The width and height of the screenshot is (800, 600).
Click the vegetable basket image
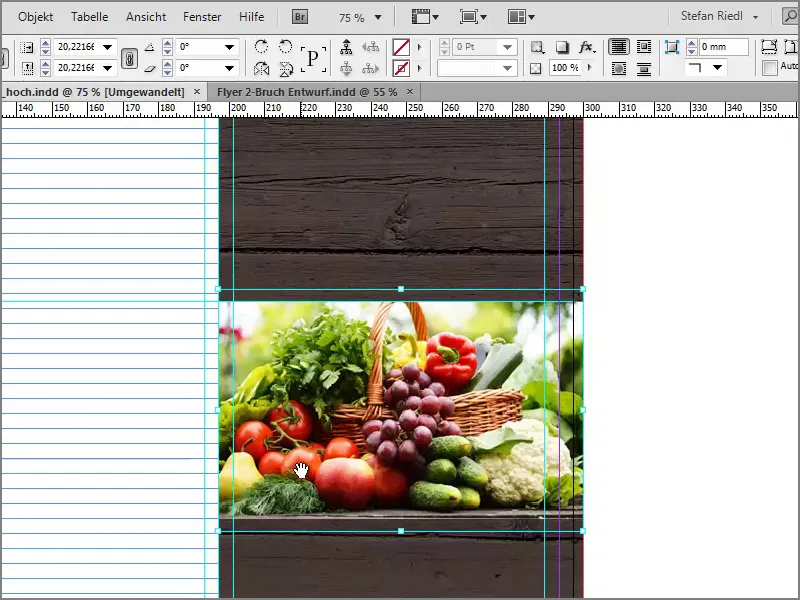click(401, 410)
